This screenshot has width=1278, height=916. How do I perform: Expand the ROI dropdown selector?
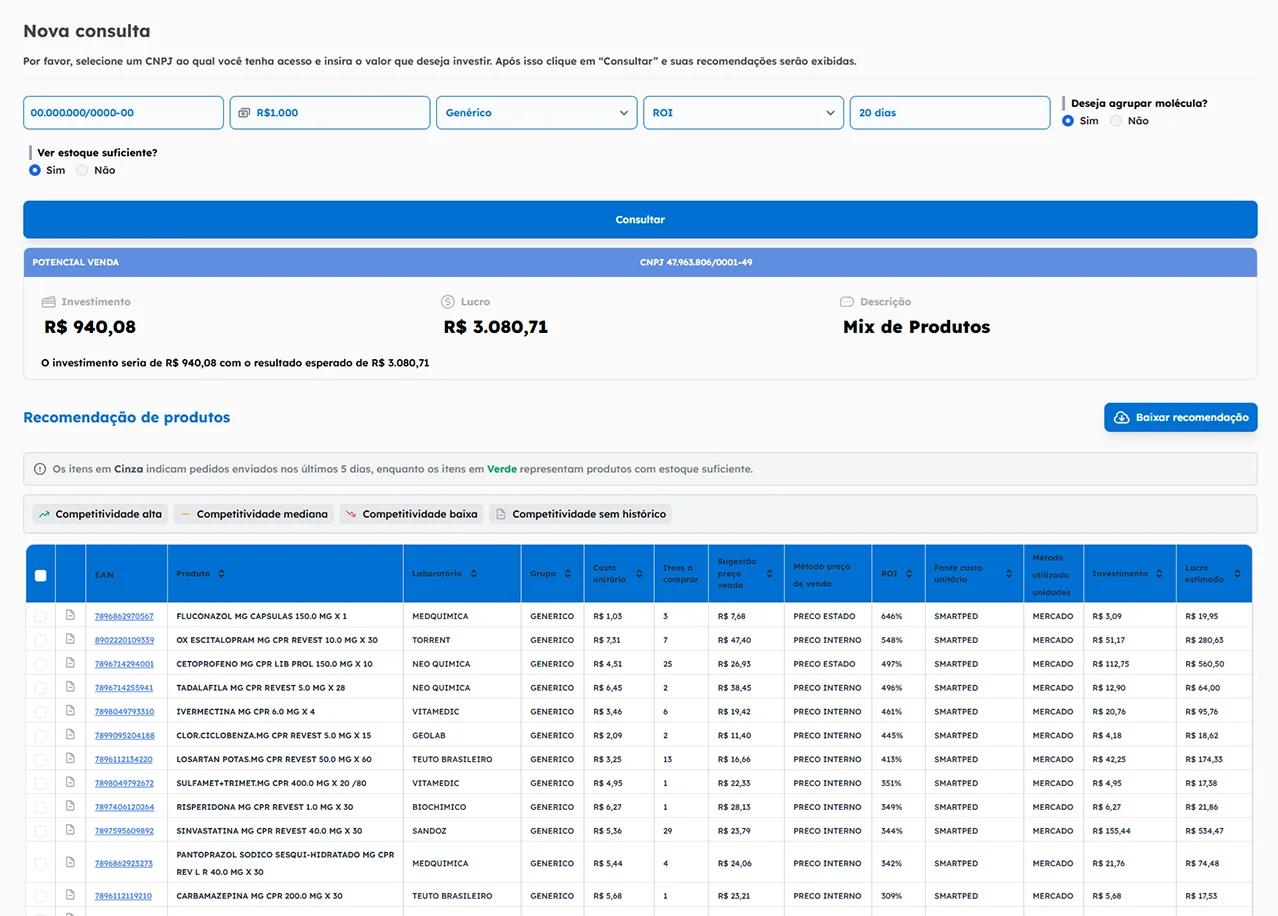743,113
